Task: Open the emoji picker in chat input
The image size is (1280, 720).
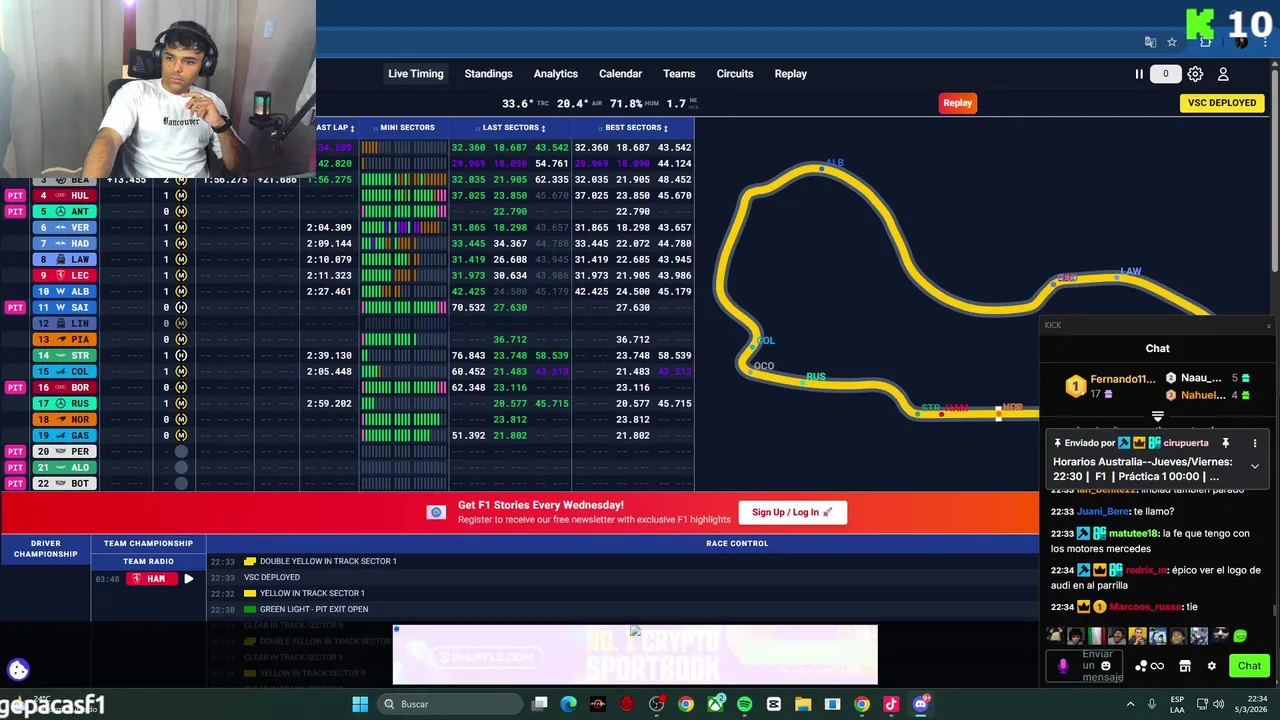Action: tap(1105, 666)
